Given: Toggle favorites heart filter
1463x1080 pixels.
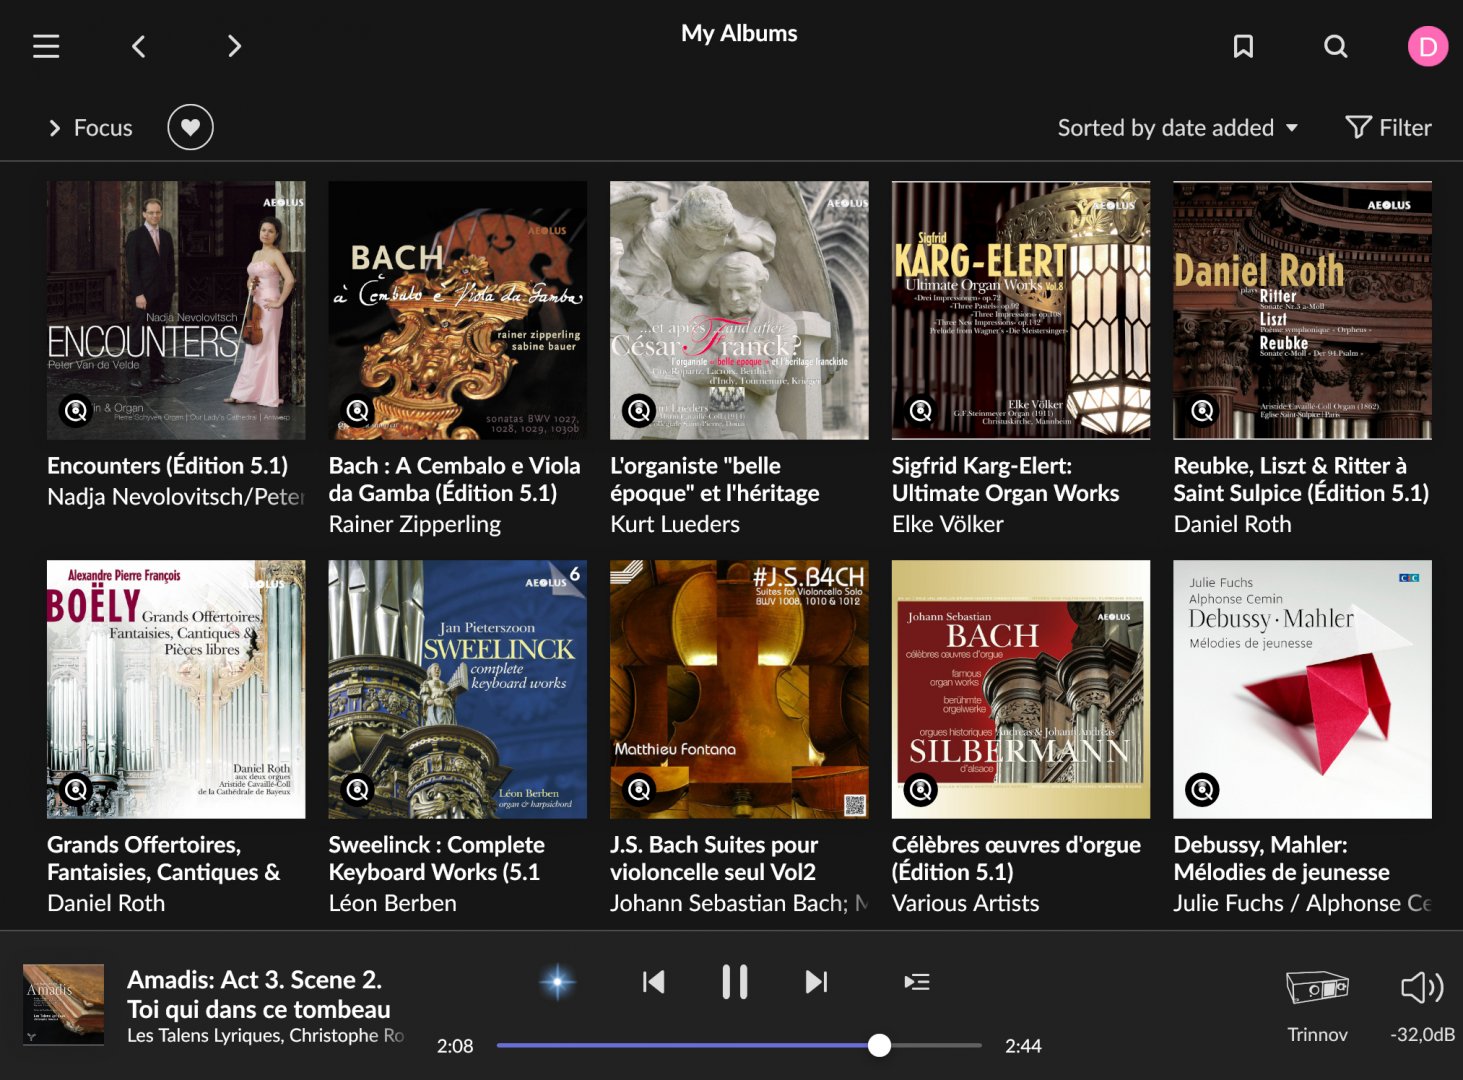Looking at the screenshot, I should pyautogui.click(x=190, y=127).
